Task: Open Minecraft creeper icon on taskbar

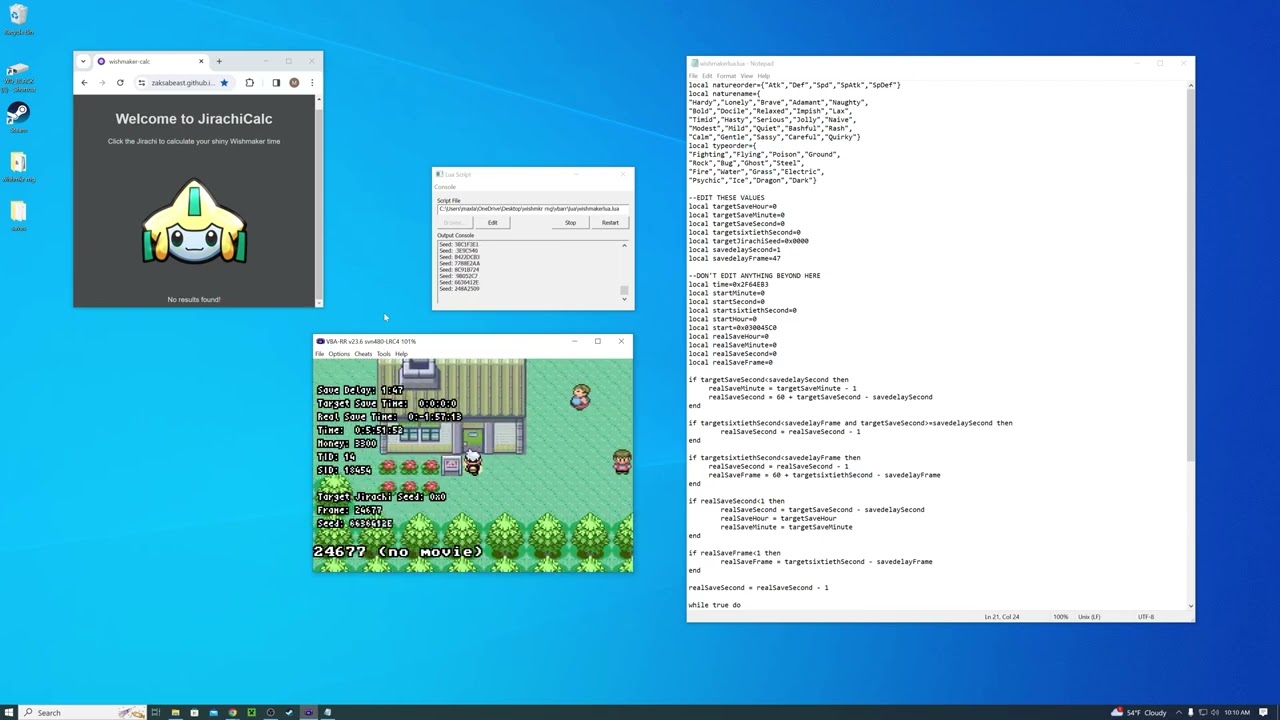Action: point(251,712)
